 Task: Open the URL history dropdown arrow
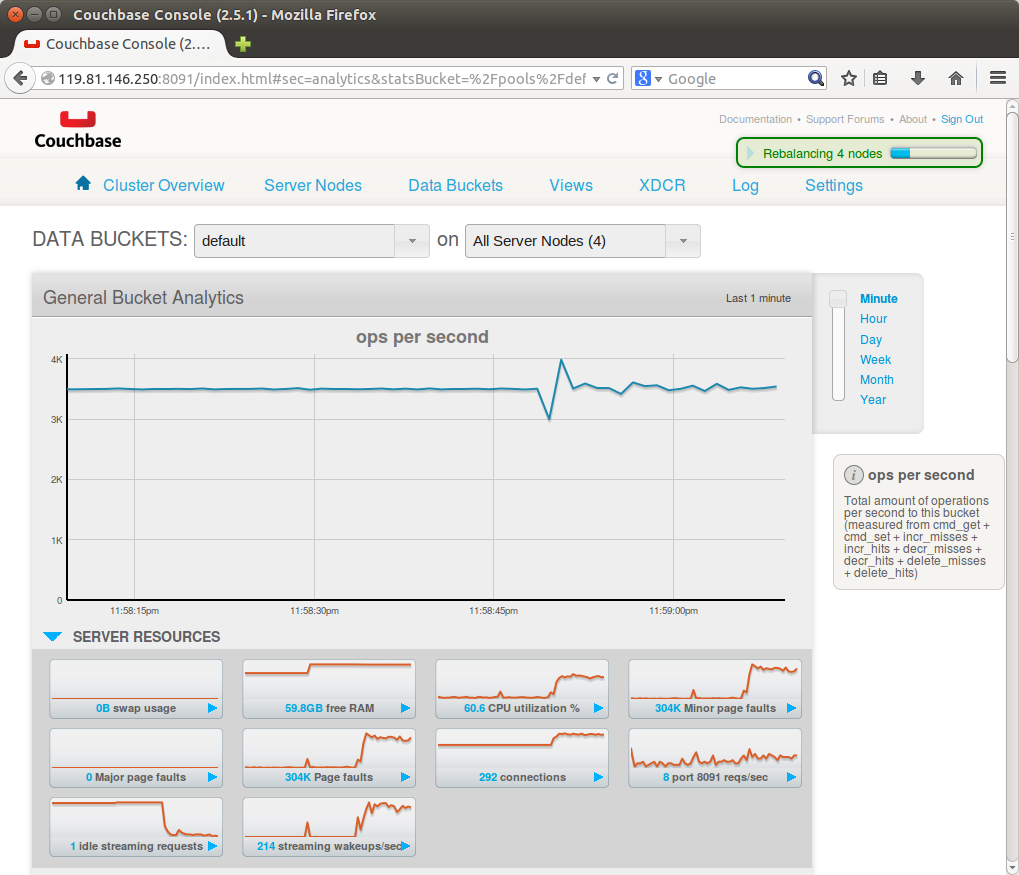pos(596,79)
